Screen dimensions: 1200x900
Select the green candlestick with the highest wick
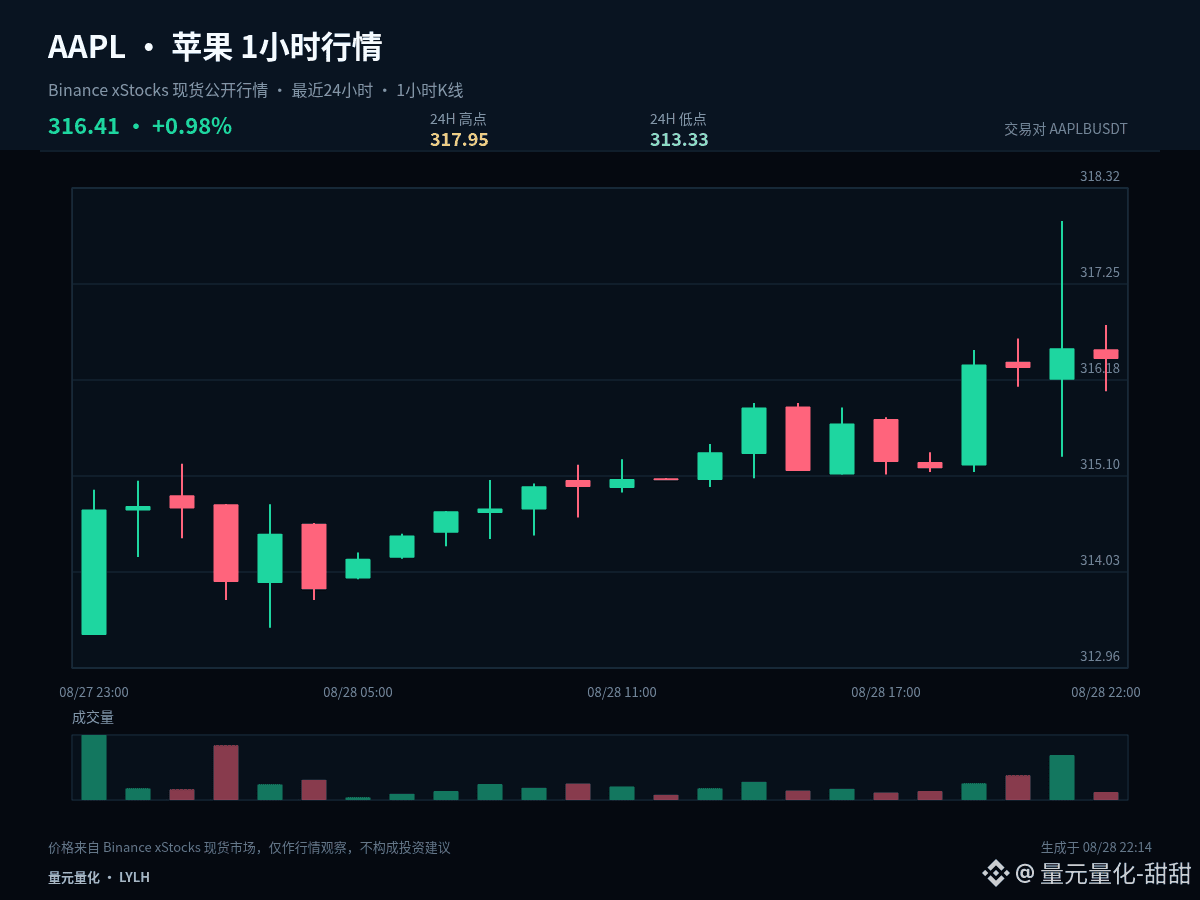point(1062,364)
